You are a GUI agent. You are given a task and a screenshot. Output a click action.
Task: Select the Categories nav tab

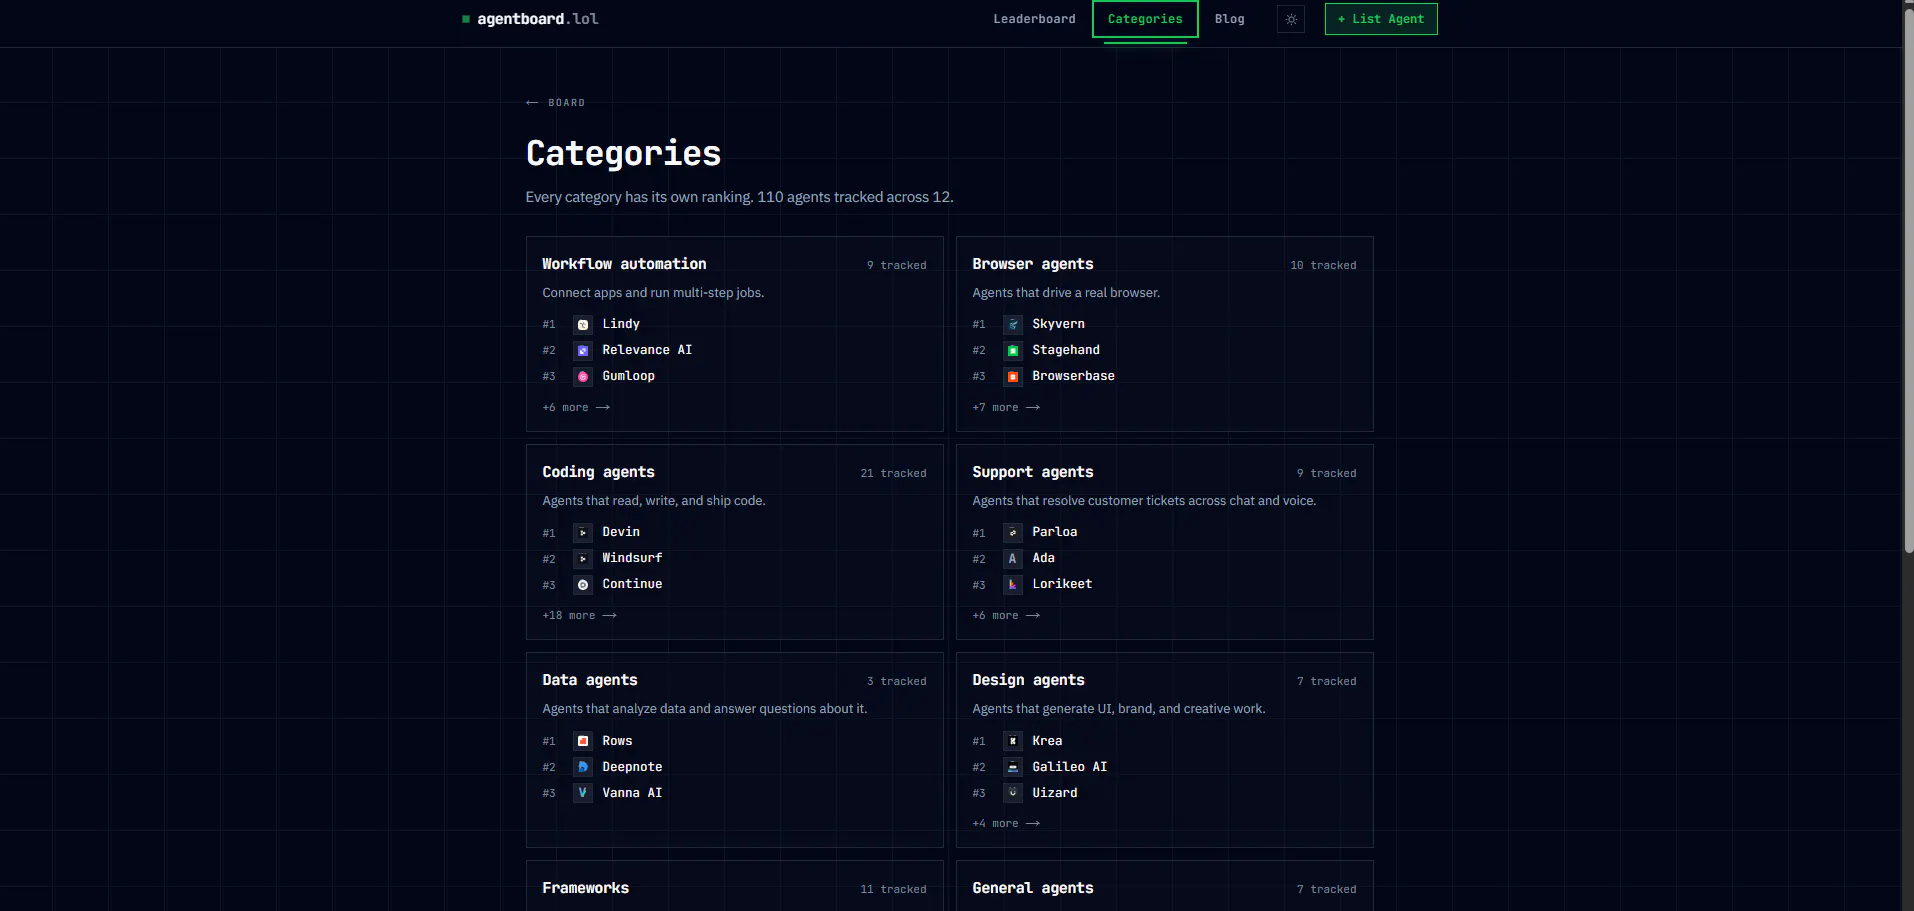coord(1145,19)
